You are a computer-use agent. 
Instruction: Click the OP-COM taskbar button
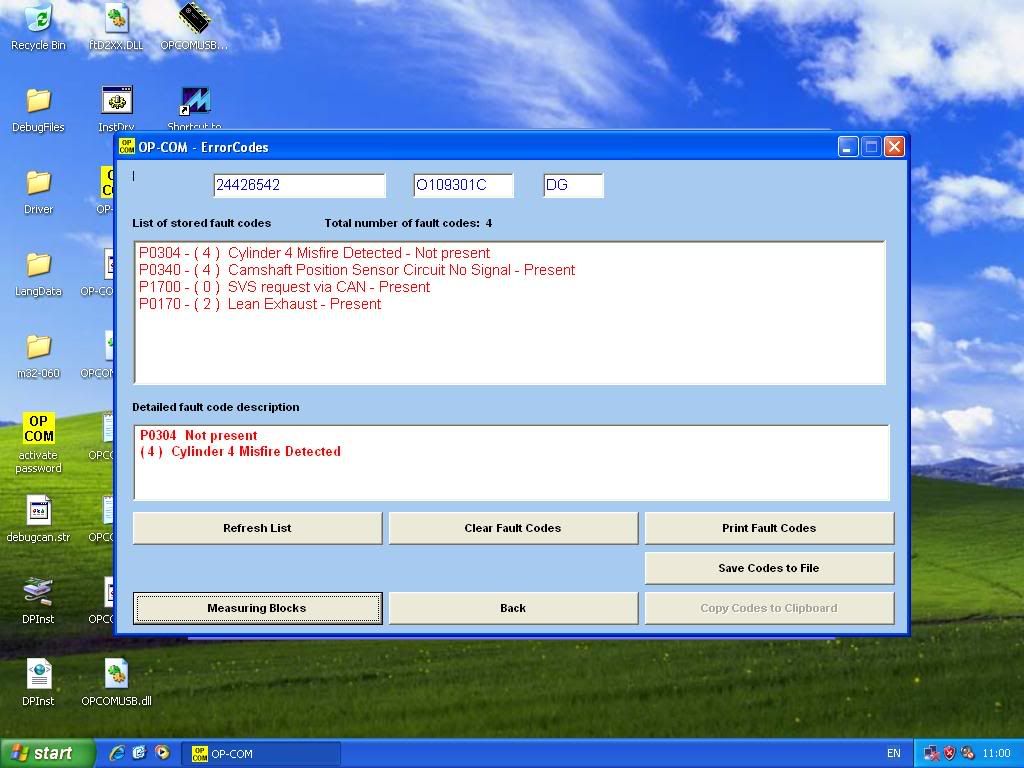(x=263, y=754)
